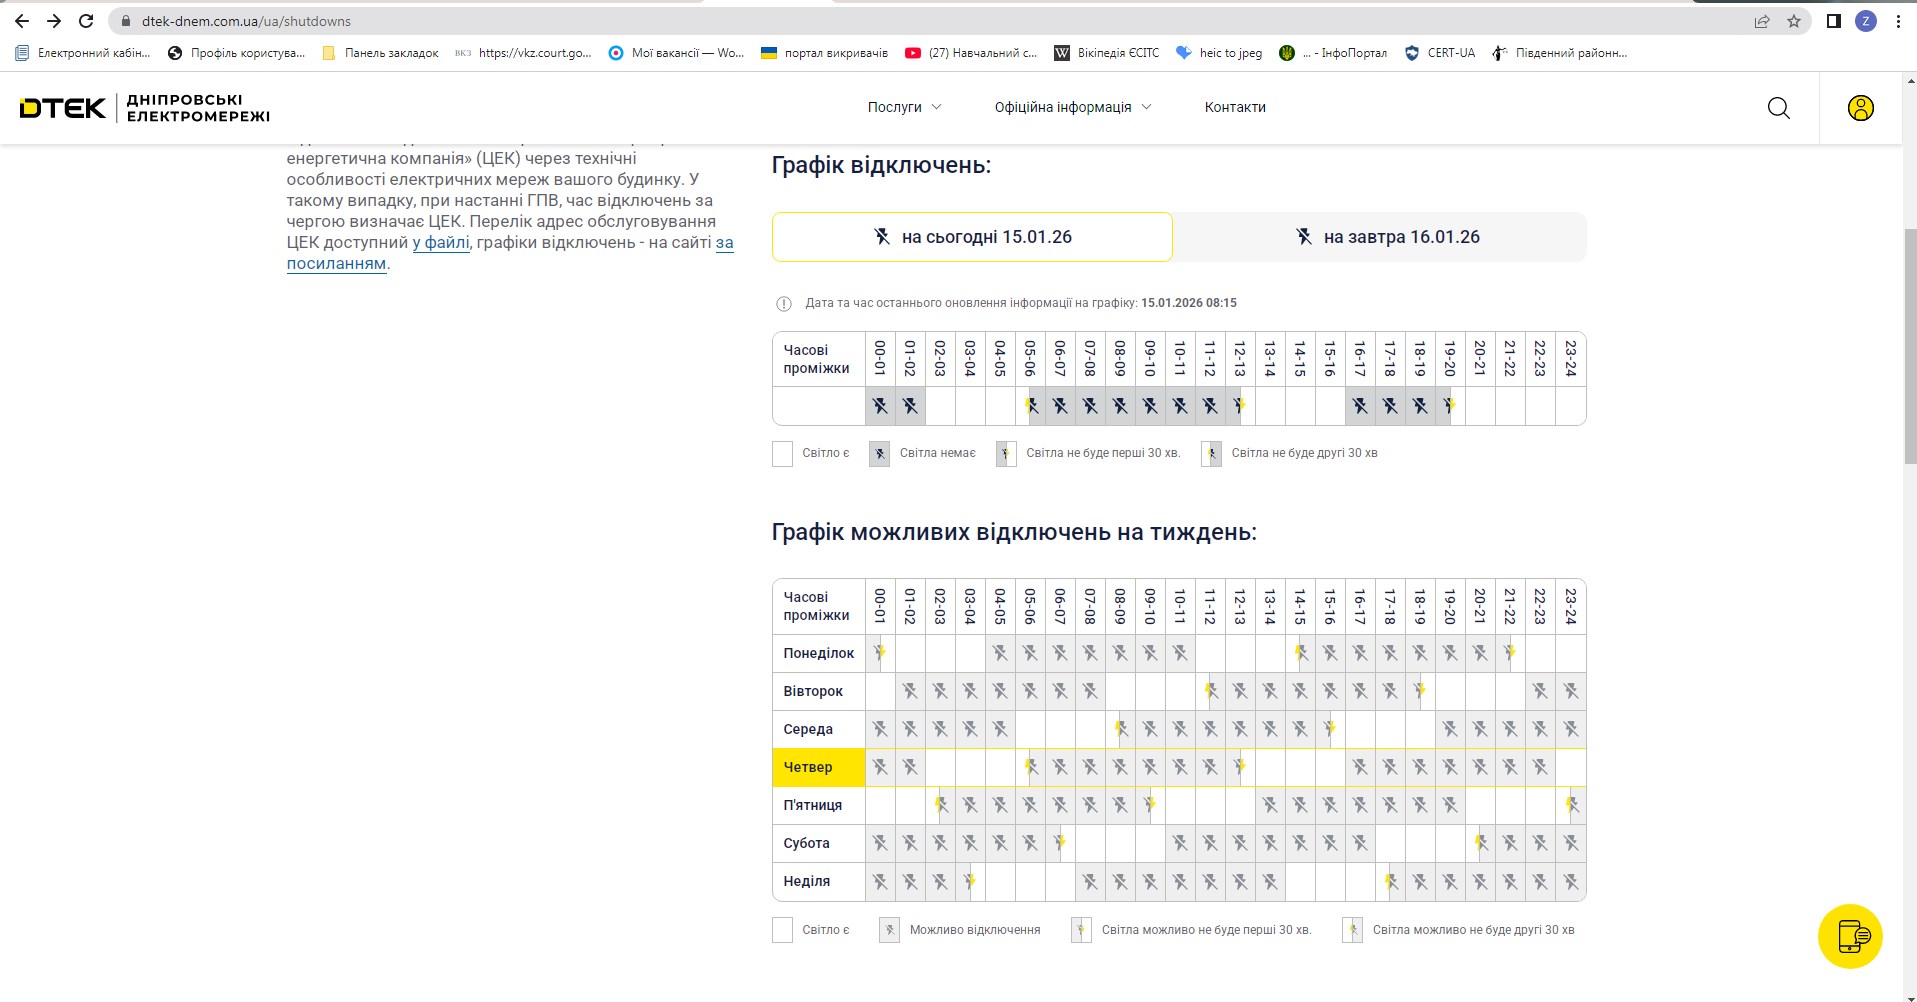Open the site search magnifier icon
1917x1002 pixels.
(x=1778, y=108)
